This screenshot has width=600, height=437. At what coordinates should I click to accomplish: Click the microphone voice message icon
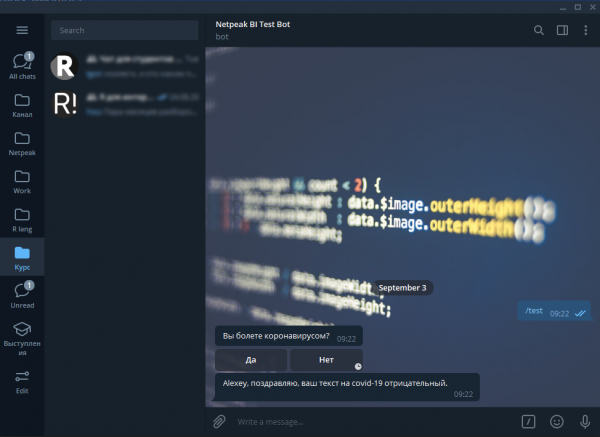(x=583, y=421)
